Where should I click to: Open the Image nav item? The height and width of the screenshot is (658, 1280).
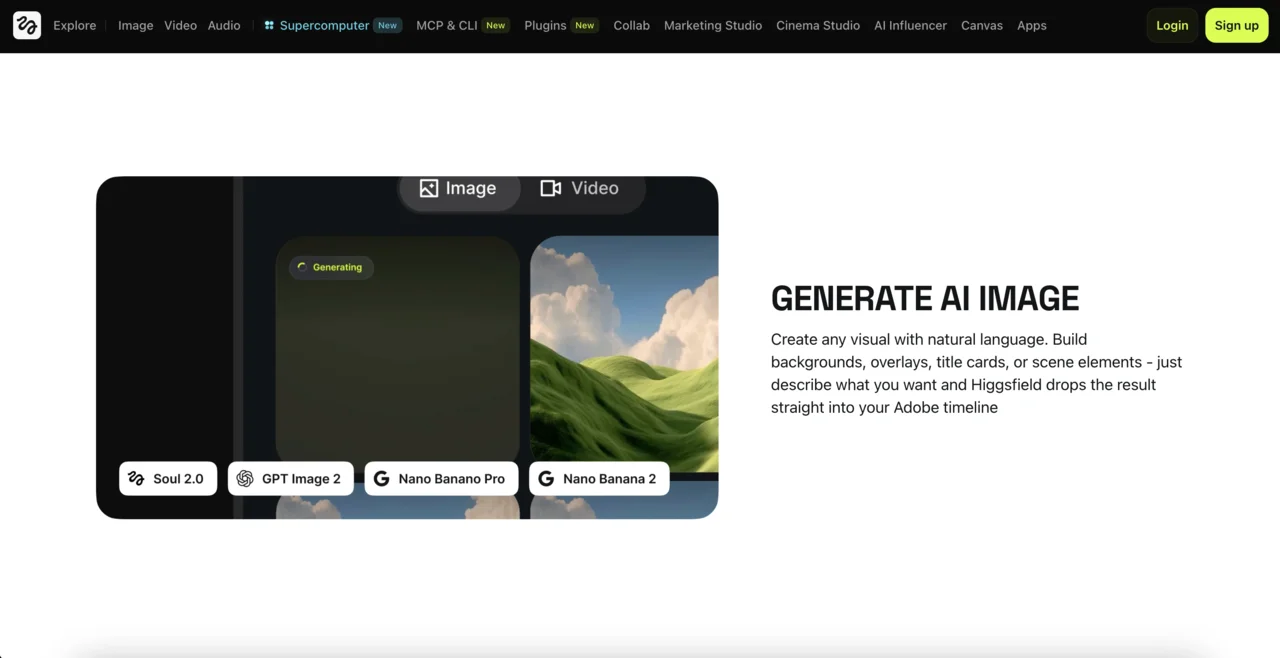(x=136, y=26)
